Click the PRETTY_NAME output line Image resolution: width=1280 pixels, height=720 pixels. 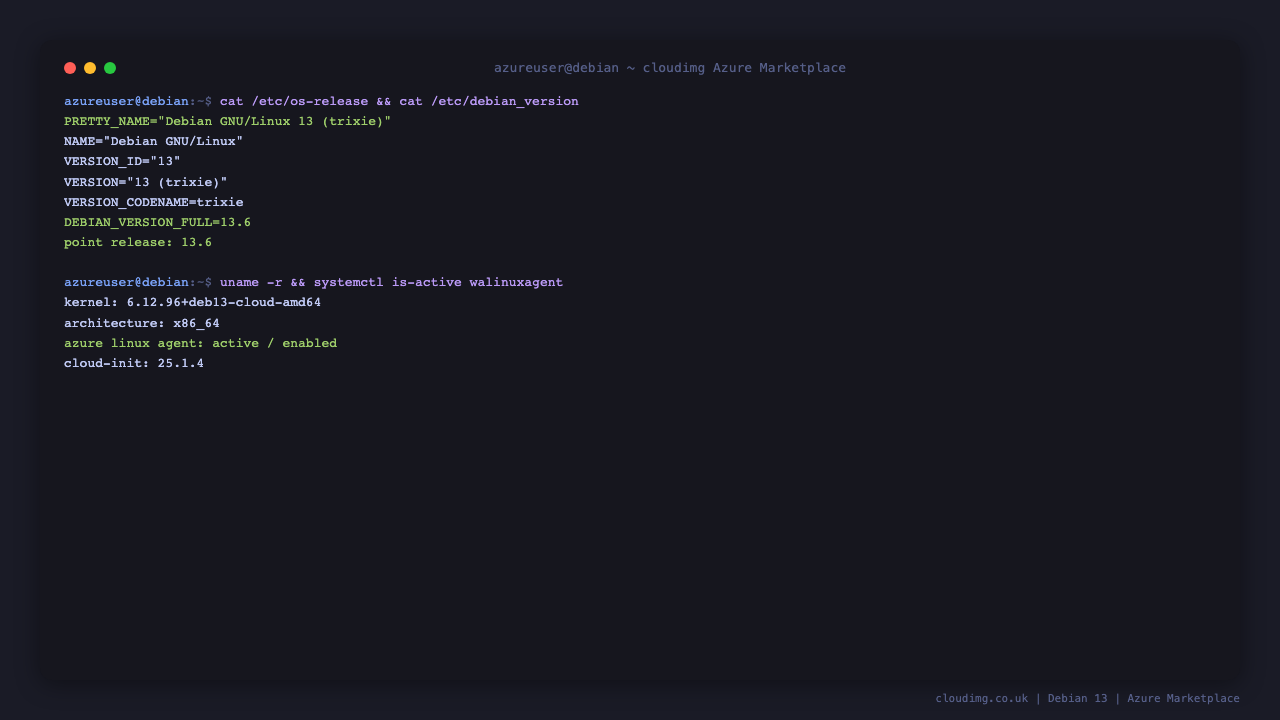coord(228,121)
